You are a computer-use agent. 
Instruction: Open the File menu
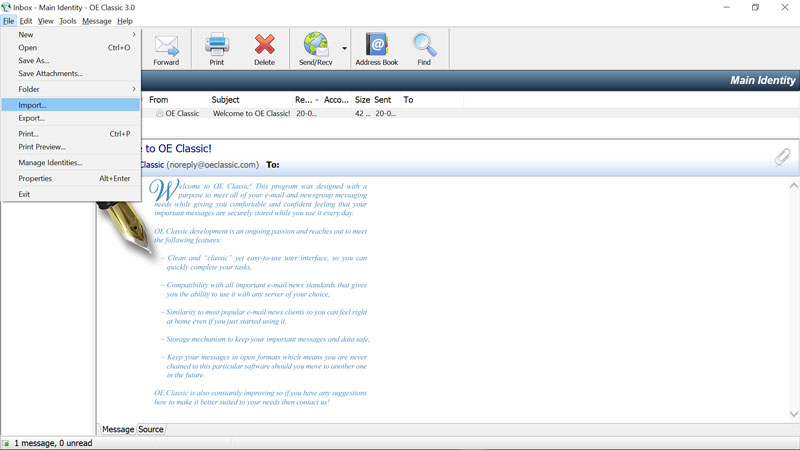[9, 21]
